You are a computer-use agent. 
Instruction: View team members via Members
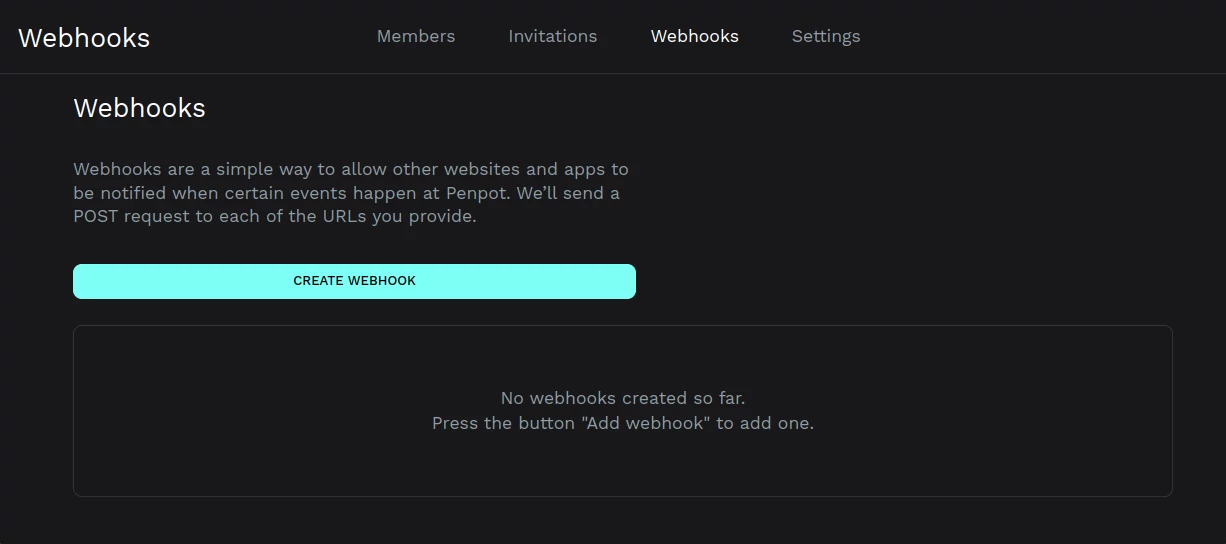pos(415,36)
